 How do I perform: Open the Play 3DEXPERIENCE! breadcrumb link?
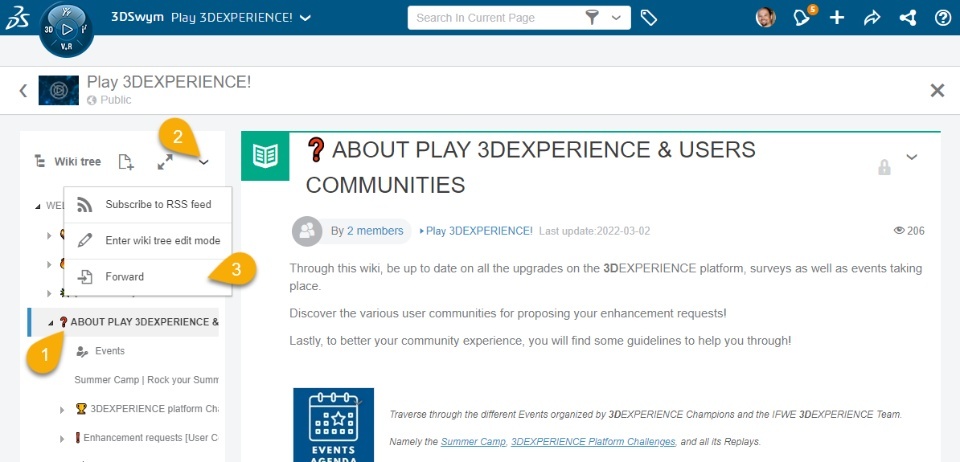[x=479, y=231]
